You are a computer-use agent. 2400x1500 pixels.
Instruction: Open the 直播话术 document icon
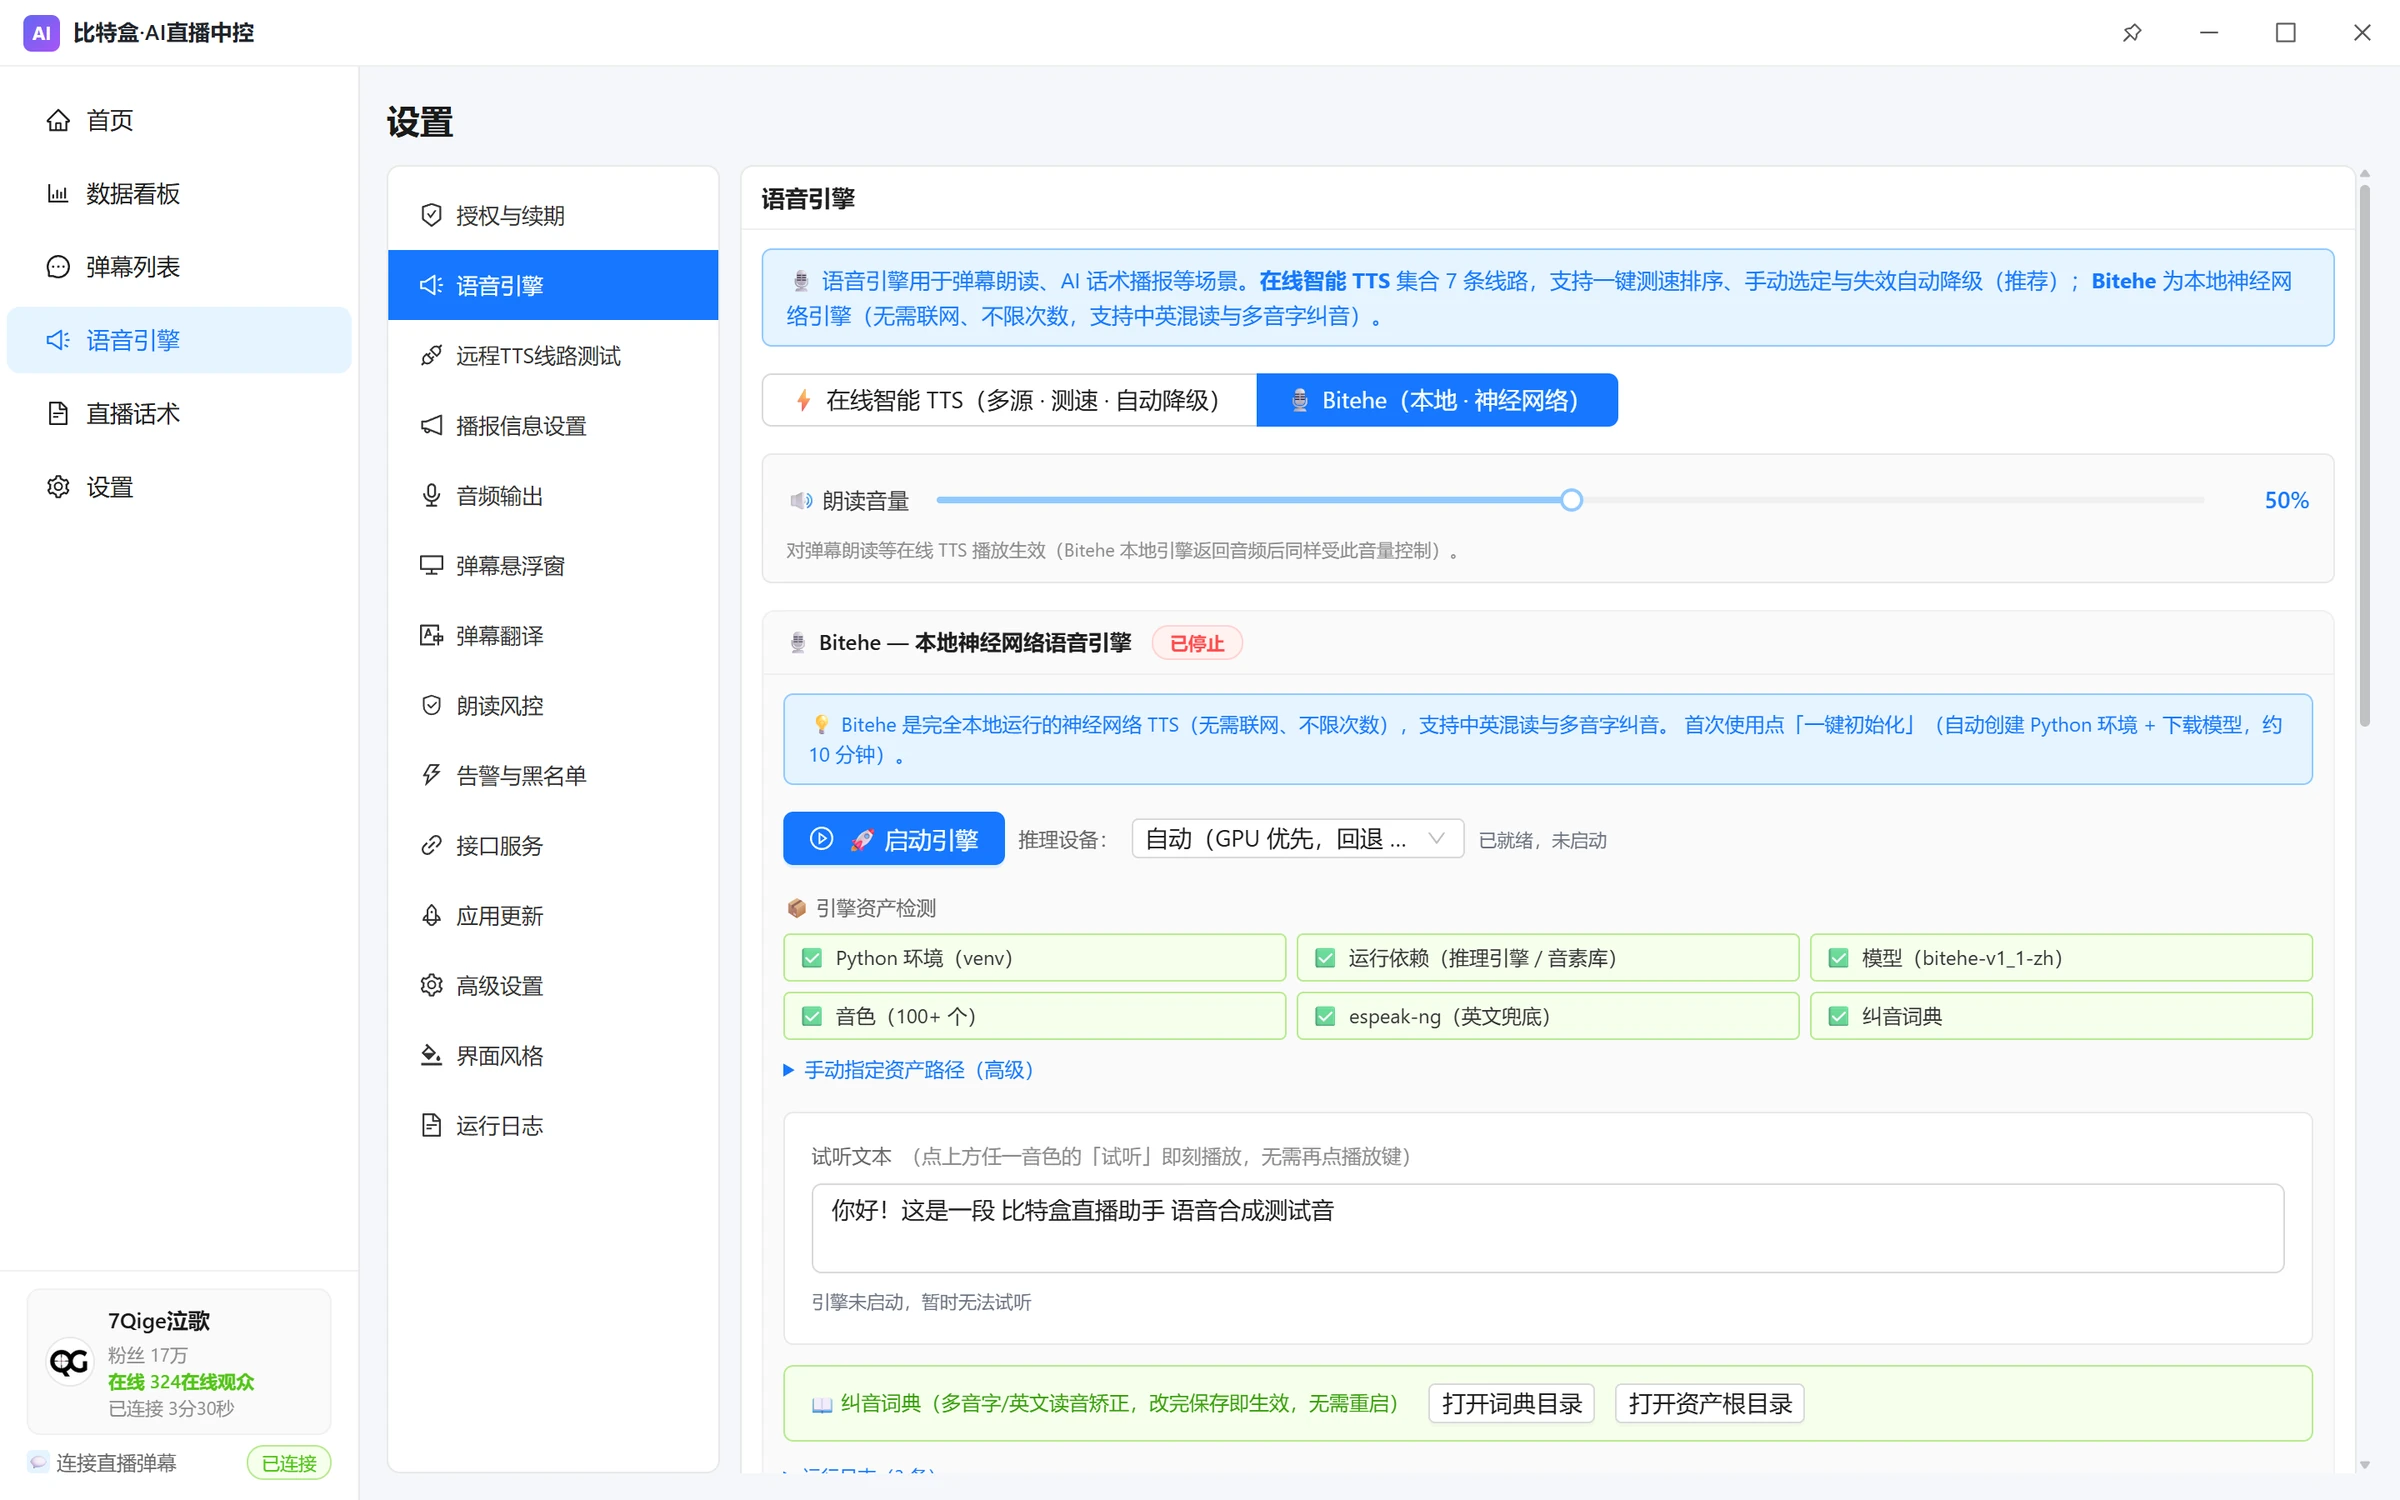point(58,413)
